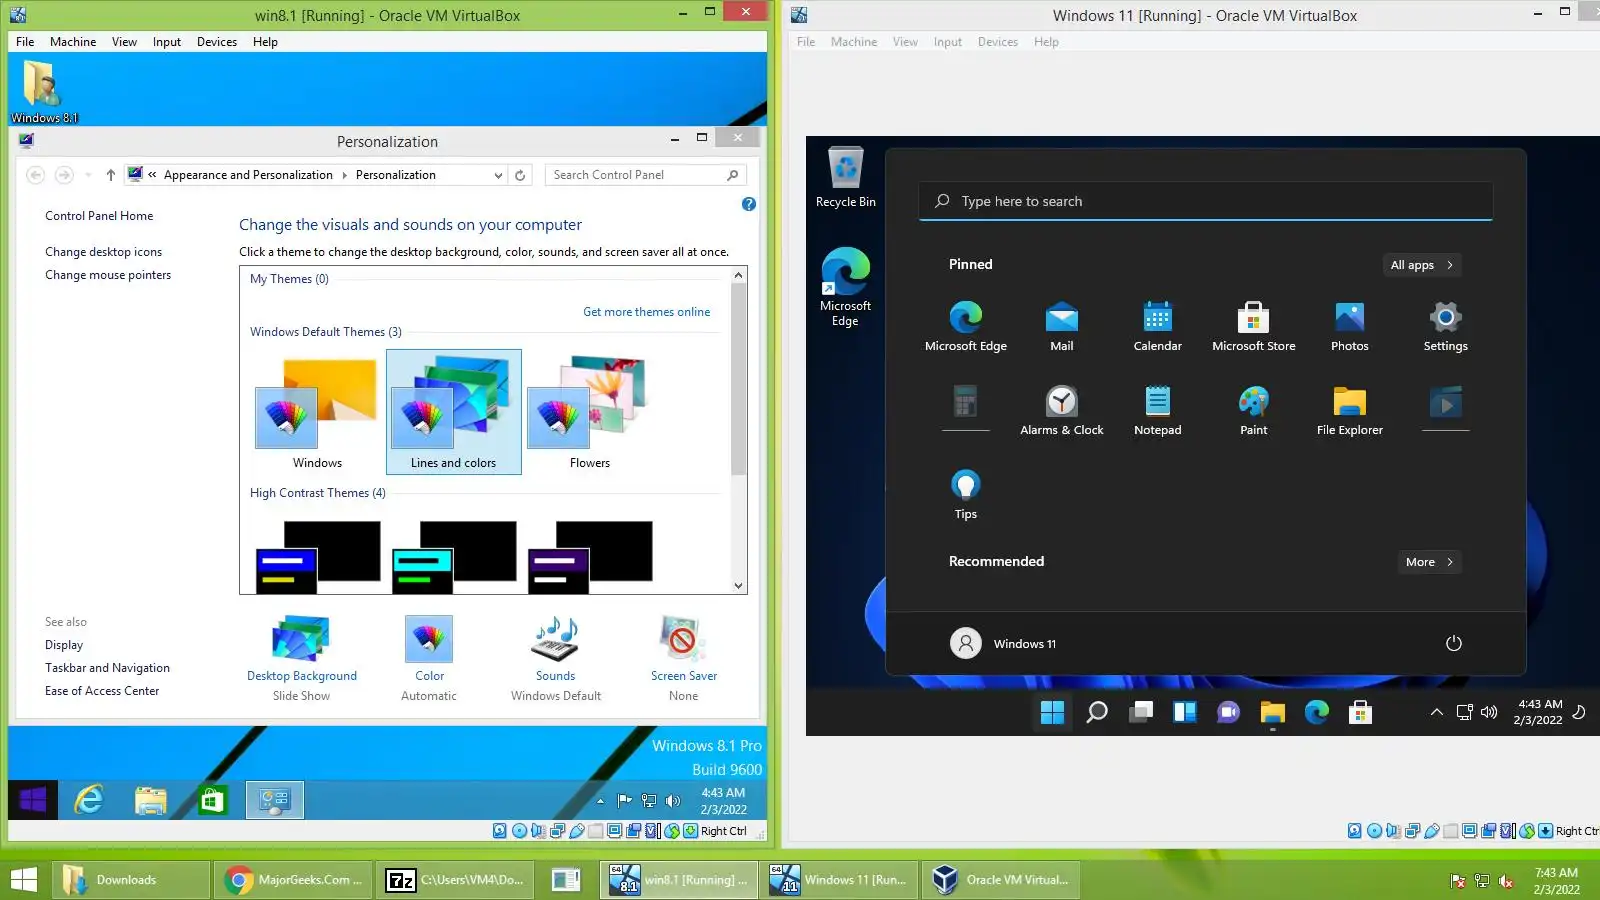Select the Windows default theme
The image size is (1600, 900).
coord(317,412)
